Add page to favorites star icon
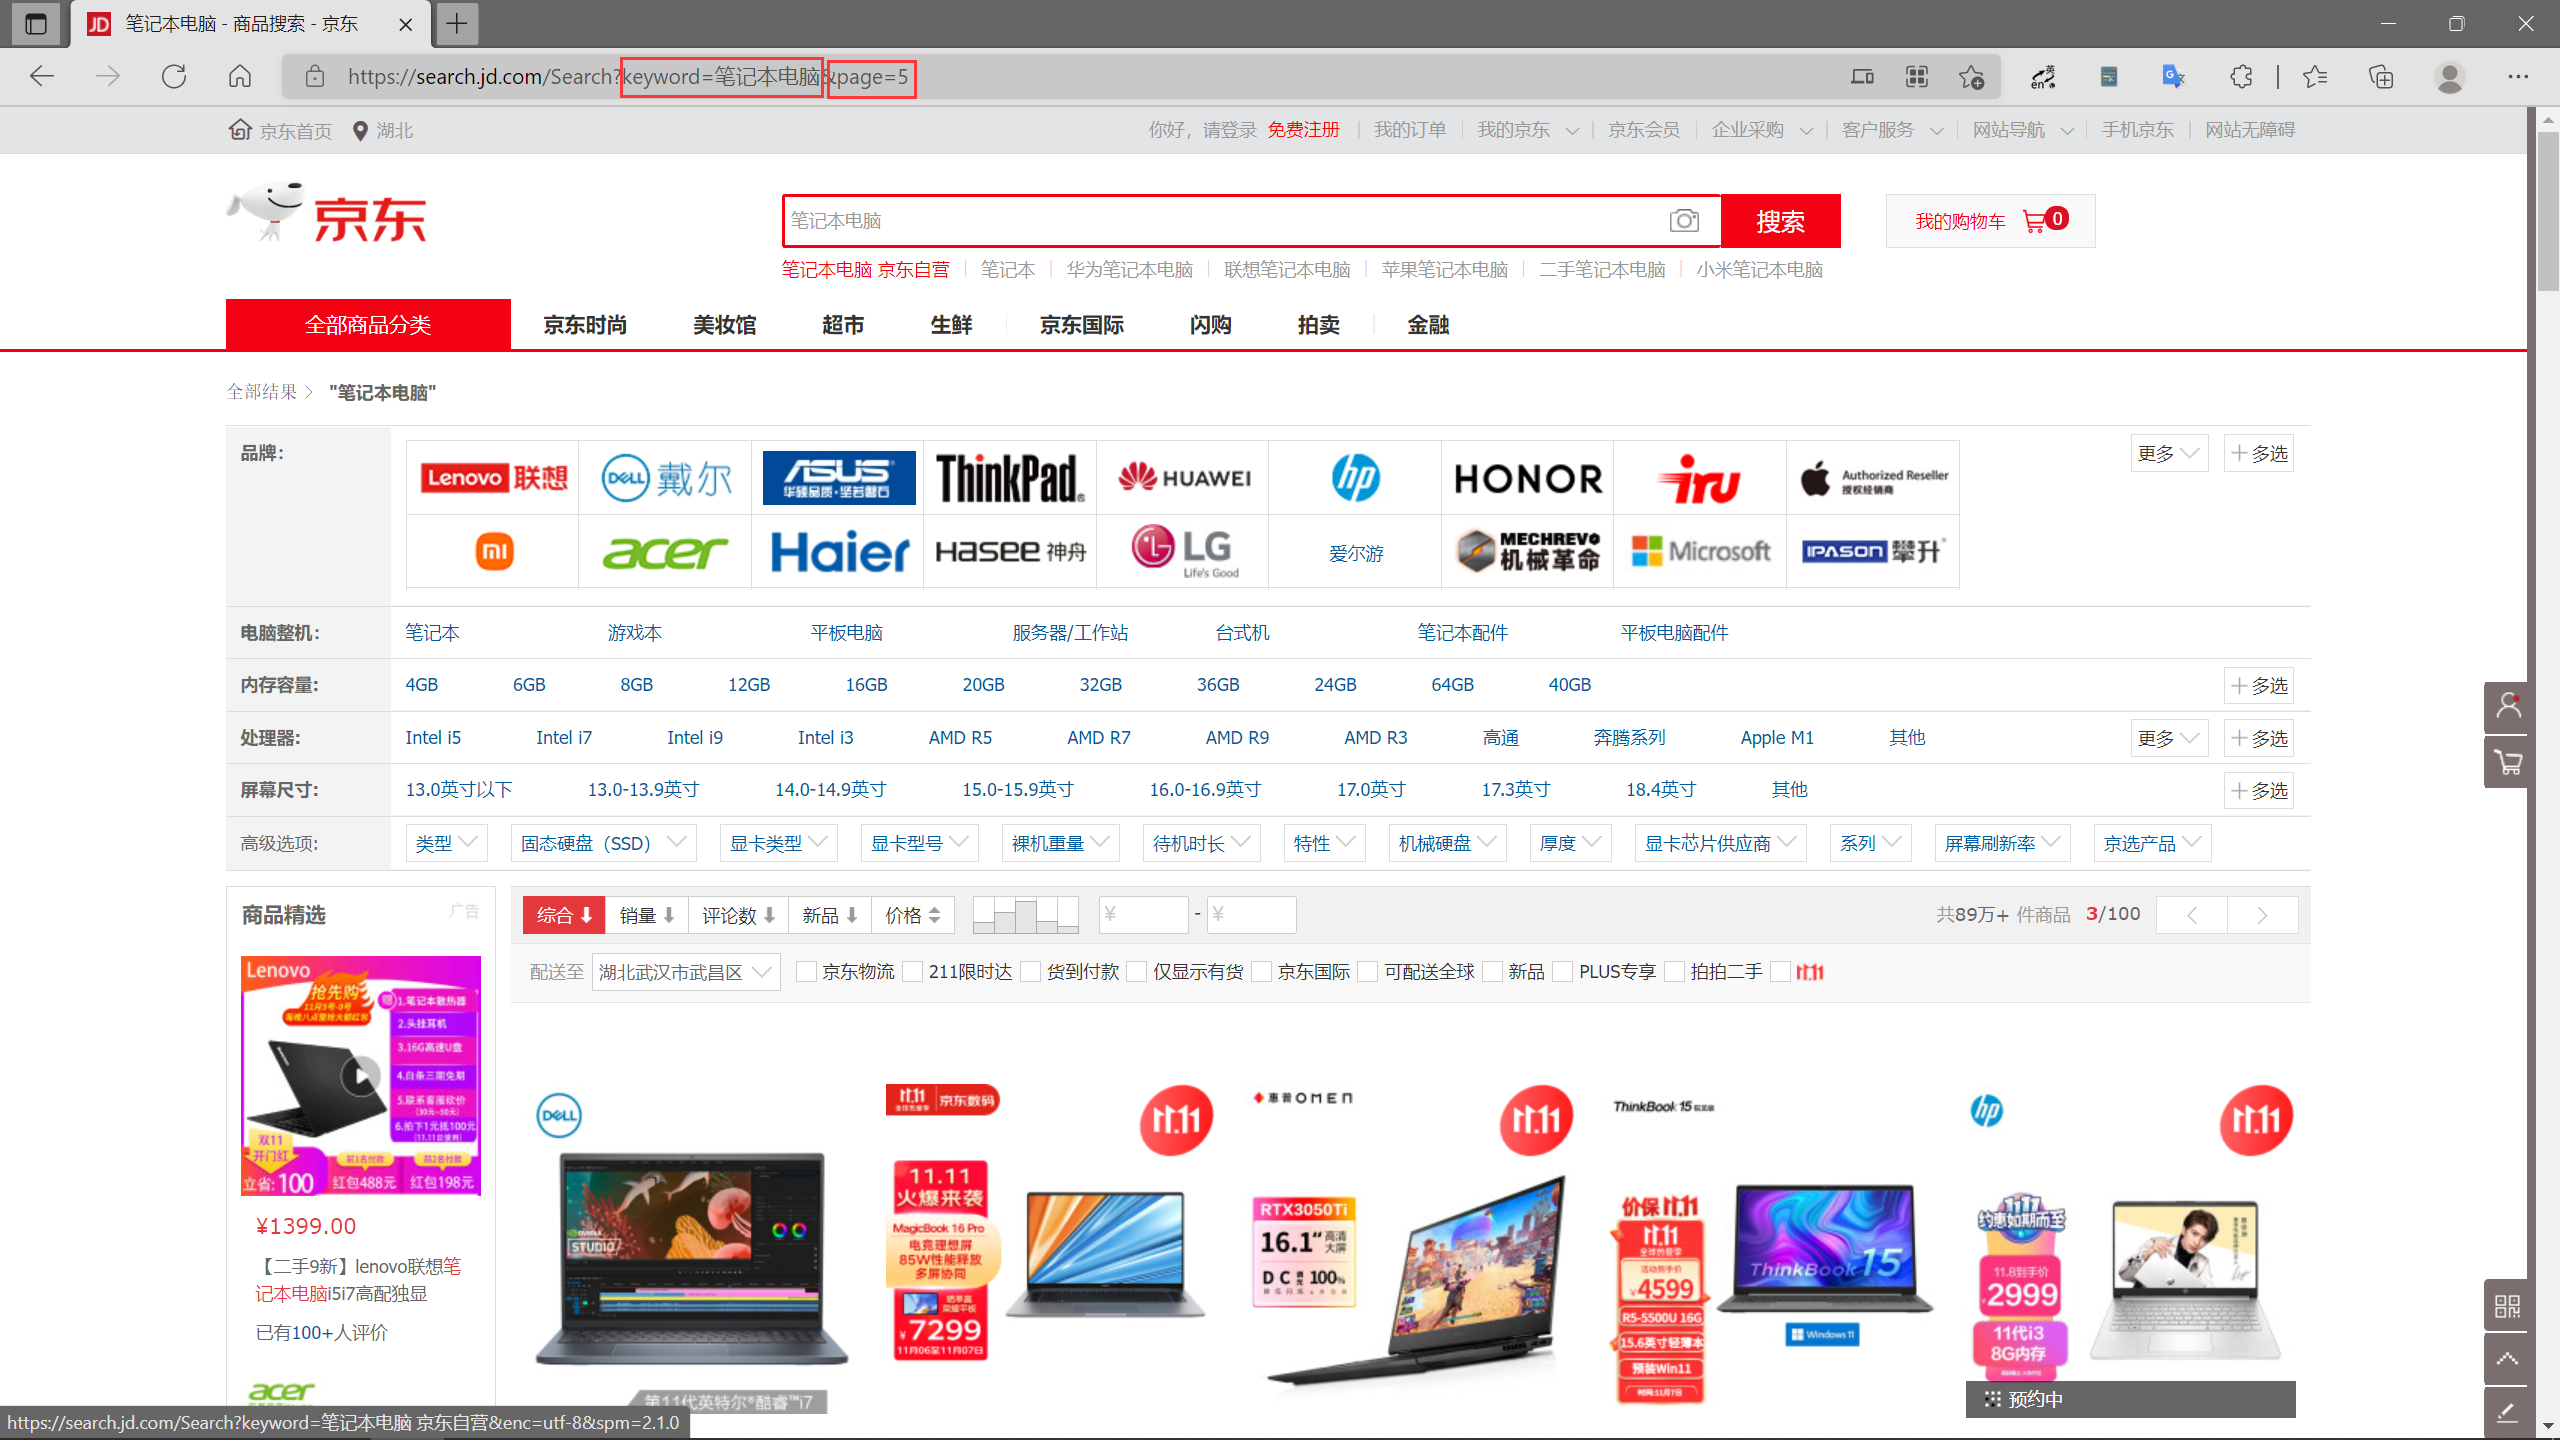This screenshot has height=1440, width=2560. (x=1971, y=77)
